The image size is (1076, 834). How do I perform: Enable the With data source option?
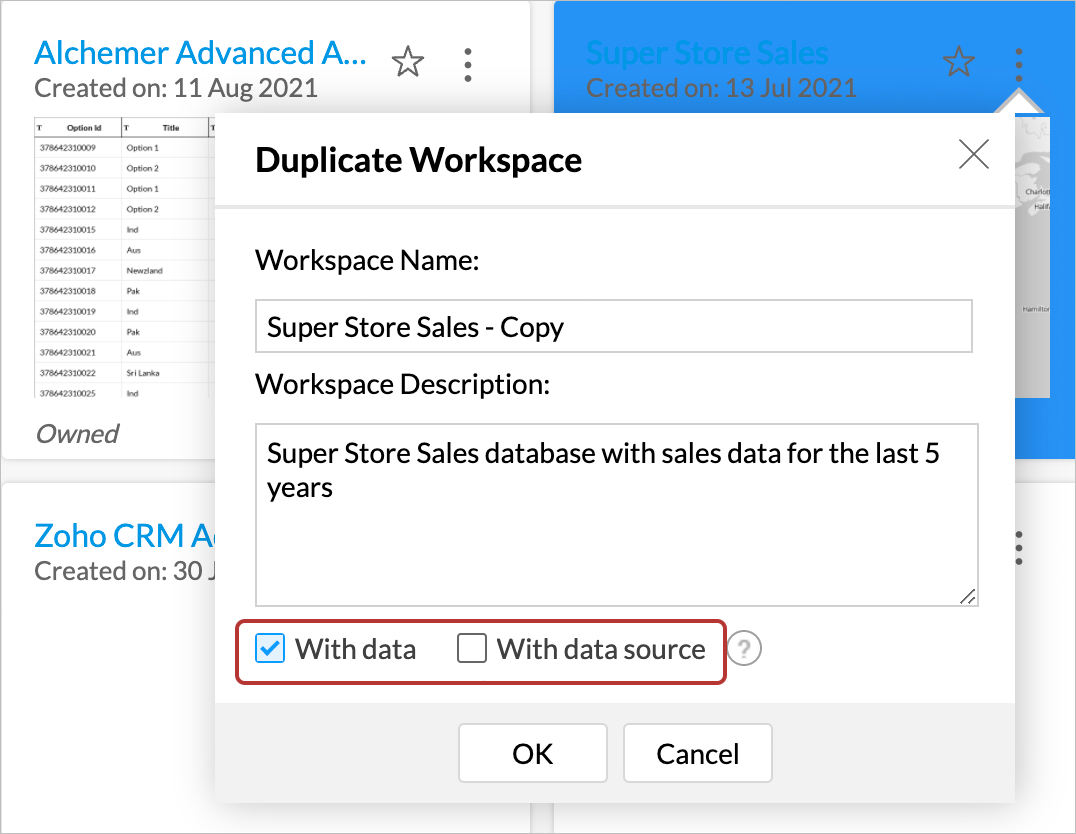471,648
